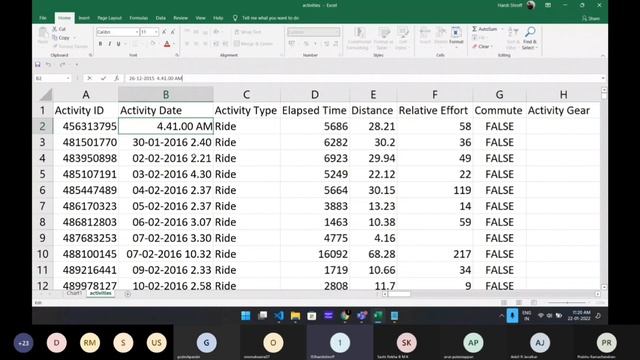Viewport: 640px width, 360px height.
Task: Click the Merge & Center button
Action: tap(253, 44)
